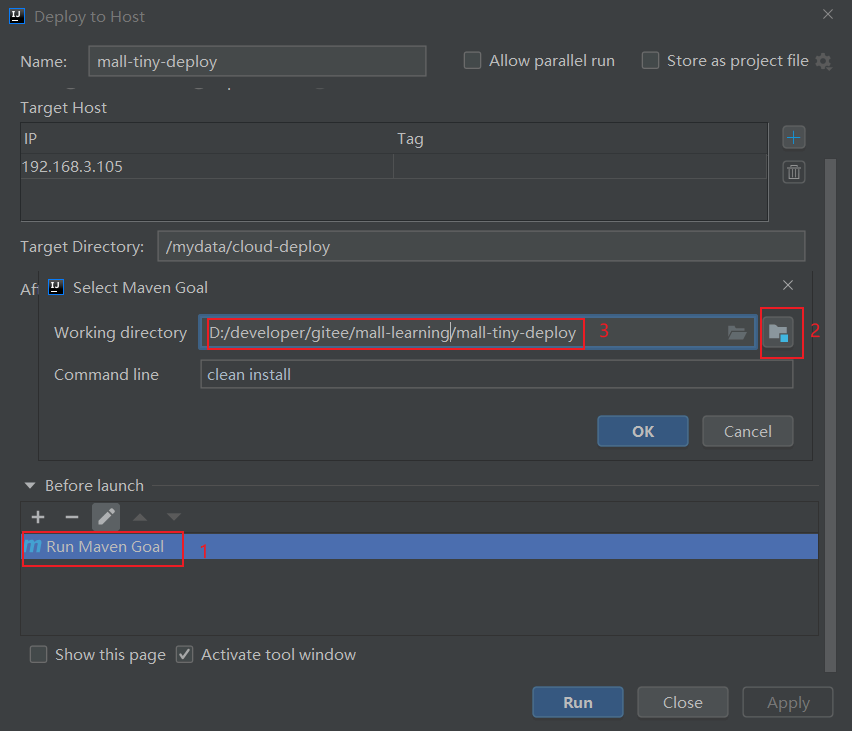Close the Select Maven Goal dialog
This screenshot has height=731, width=852.
788,287
